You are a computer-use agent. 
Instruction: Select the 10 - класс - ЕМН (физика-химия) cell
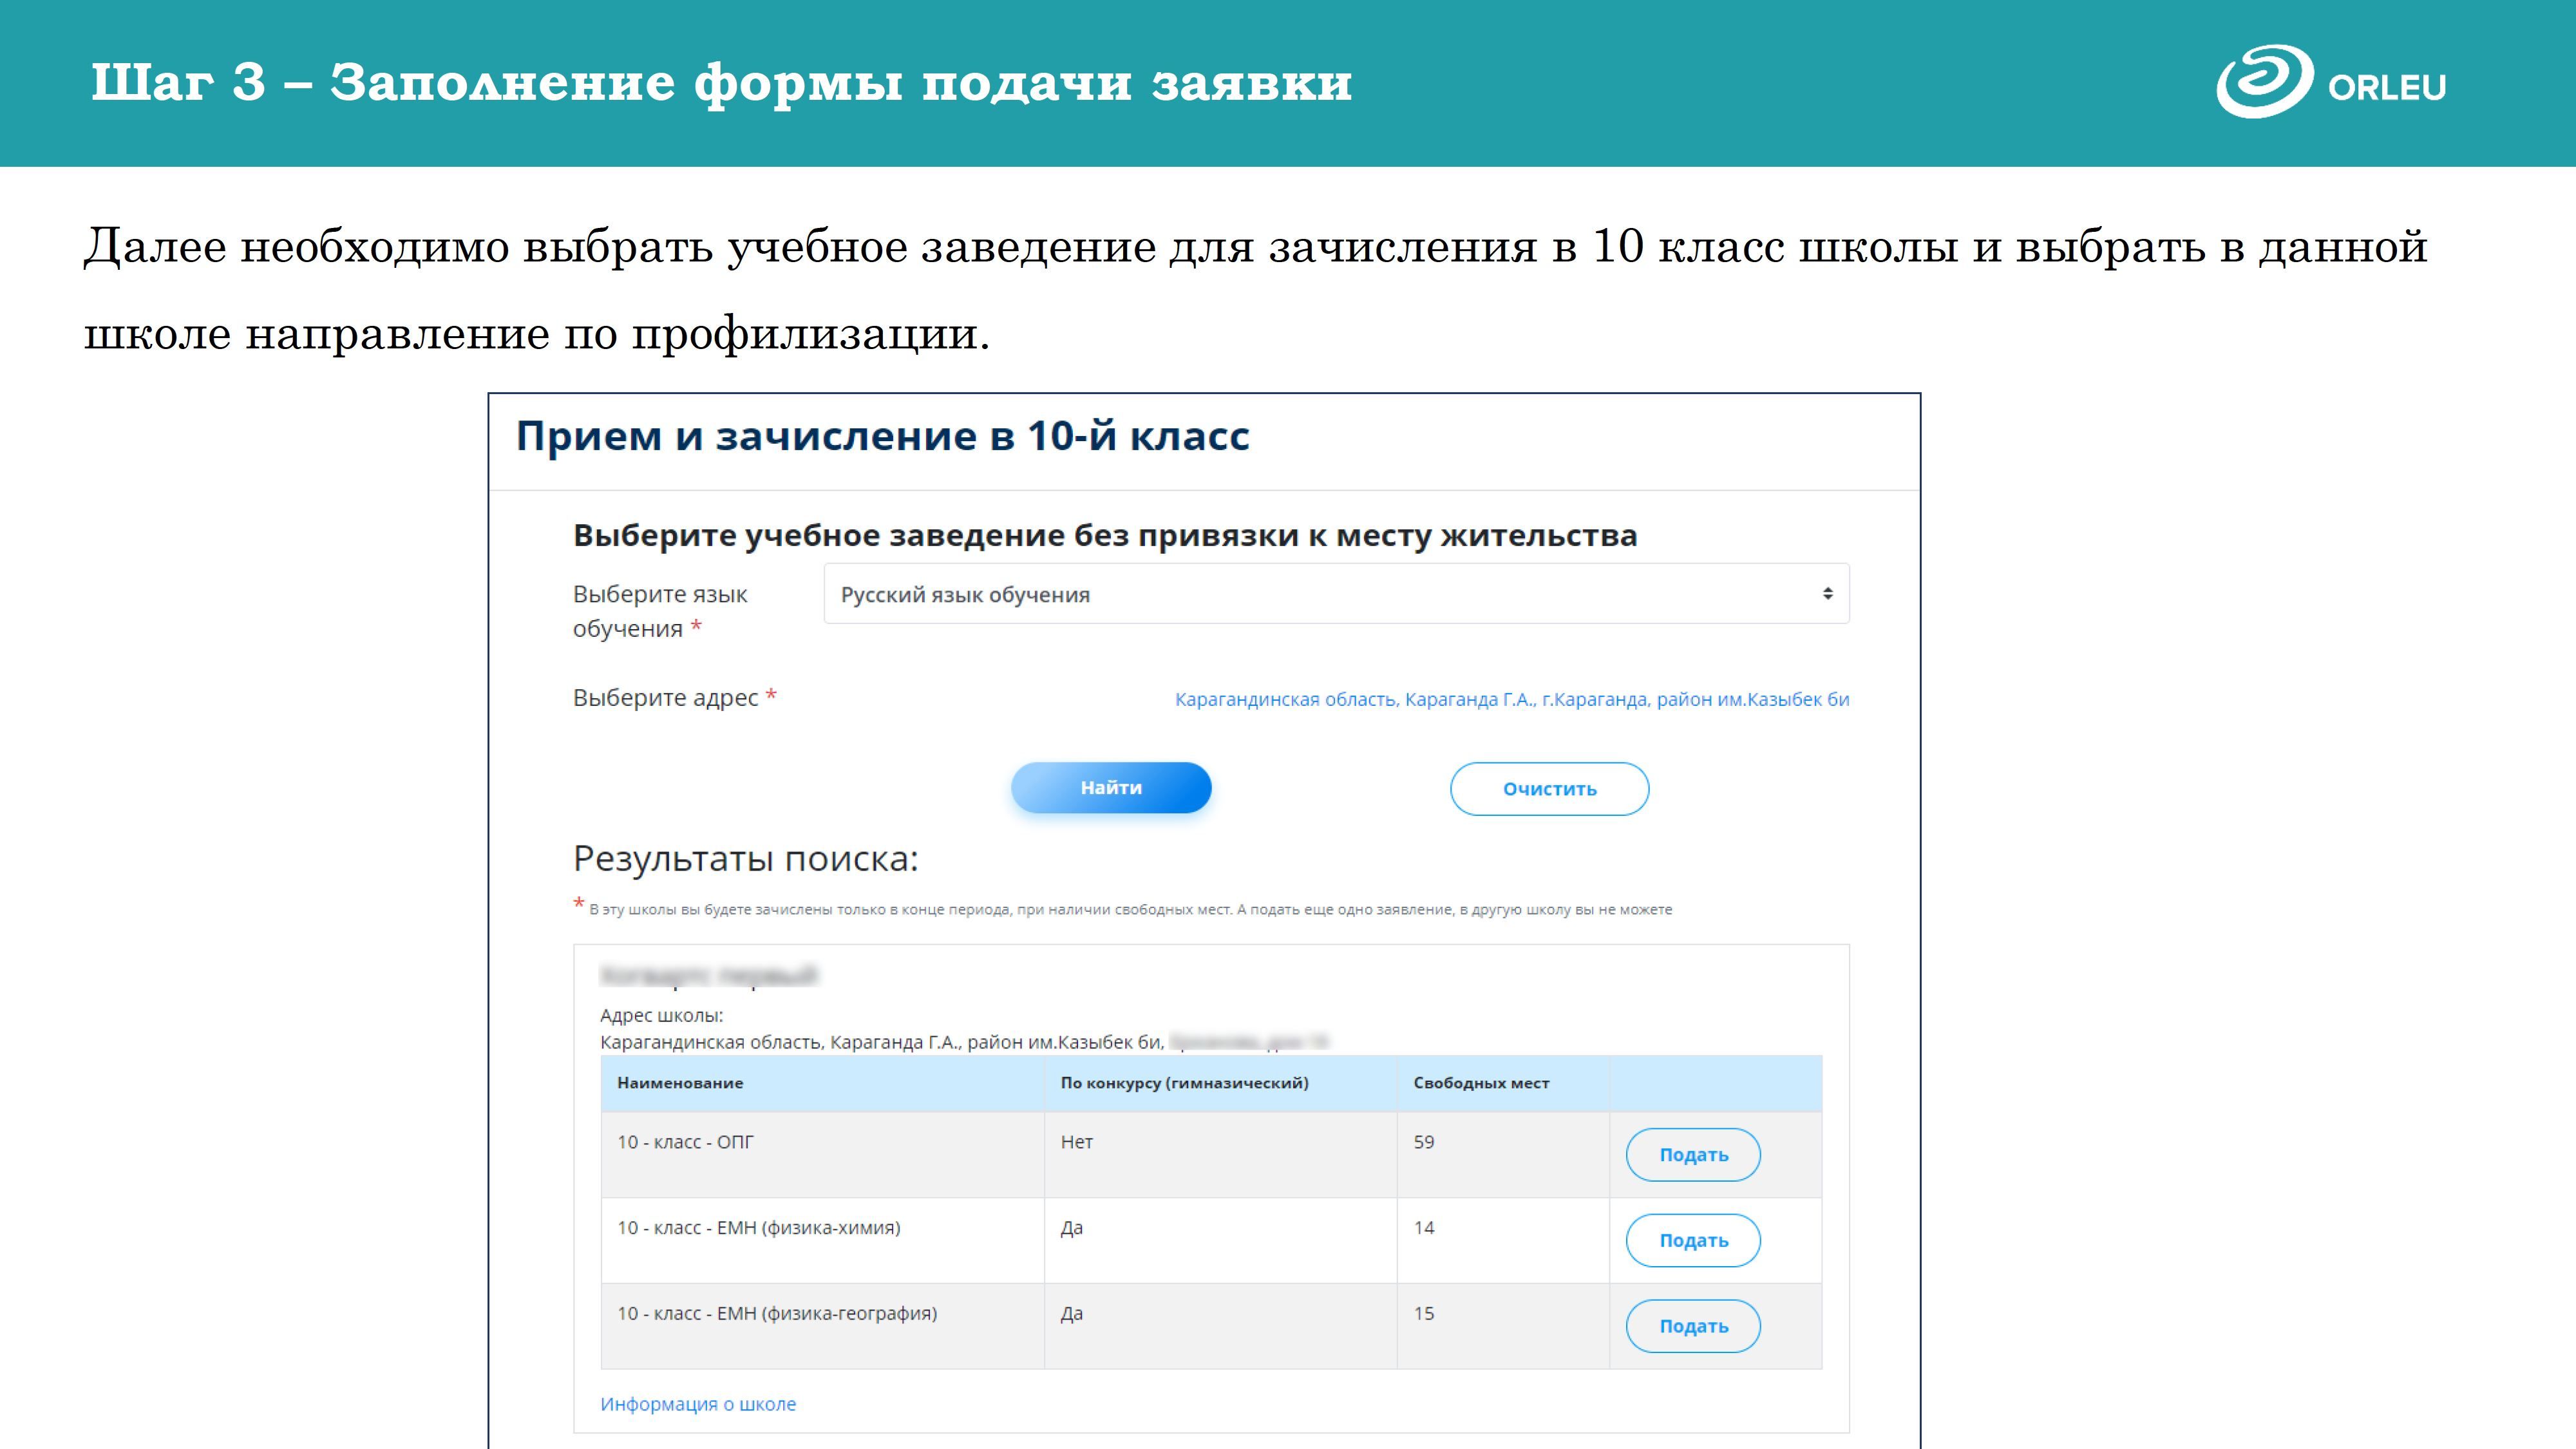click(x=758, y=1228)
